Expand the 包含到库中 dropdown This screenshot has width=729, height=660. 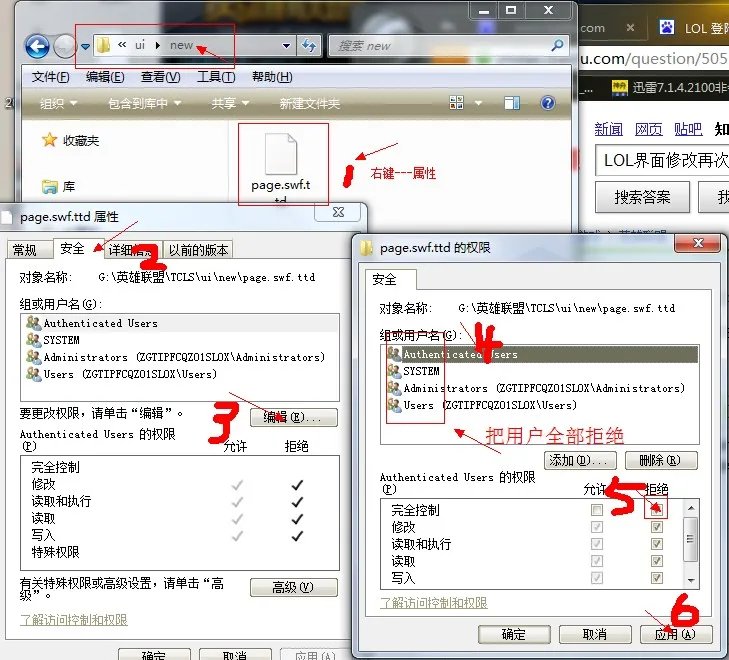click(x=144, y=103)
